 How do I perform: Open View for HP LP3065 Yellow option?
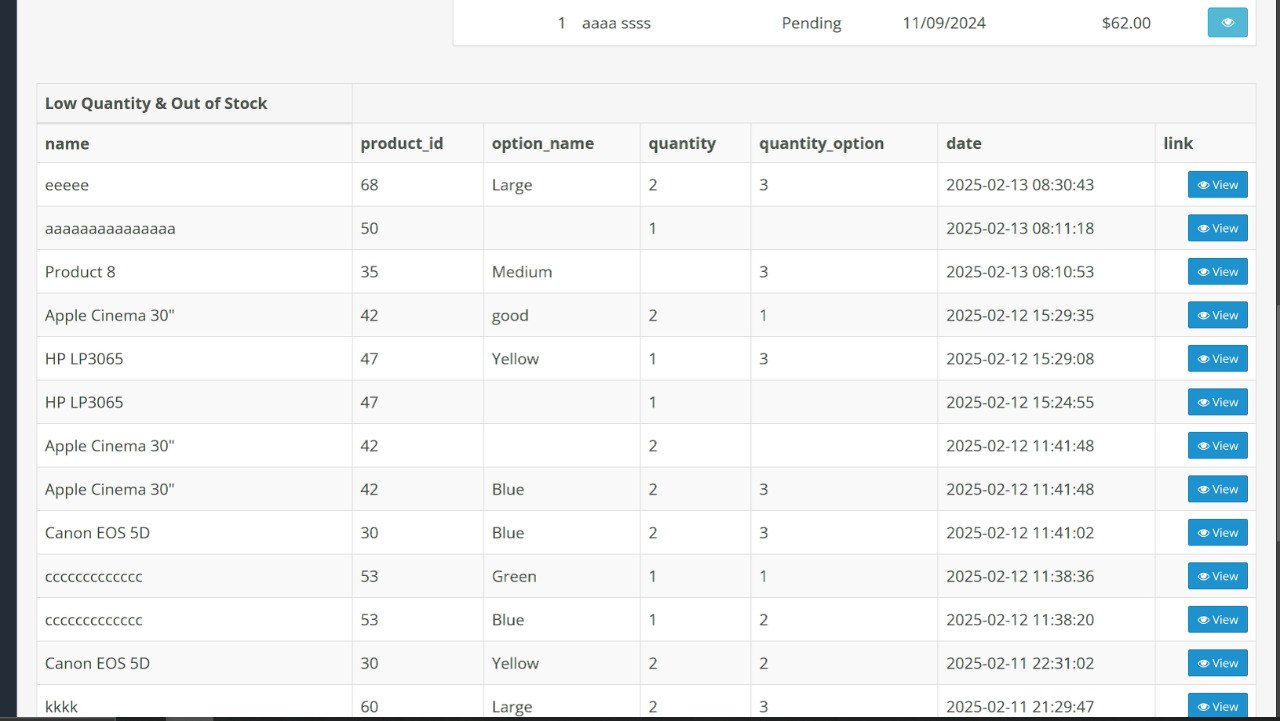click(x=1217, y=359)
